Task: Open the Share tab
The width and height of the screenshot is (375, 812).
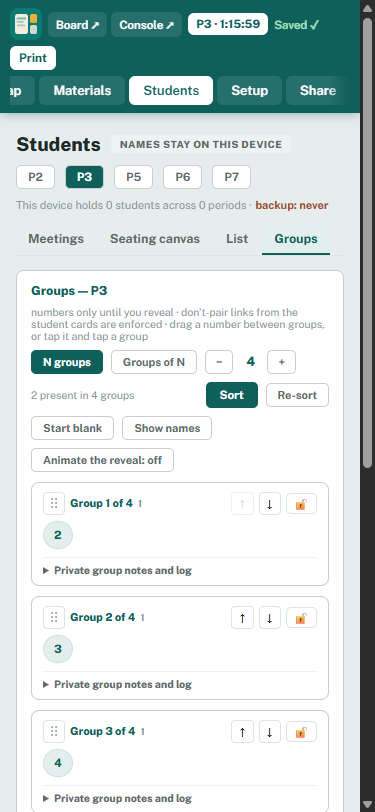Action: [318, 91]
